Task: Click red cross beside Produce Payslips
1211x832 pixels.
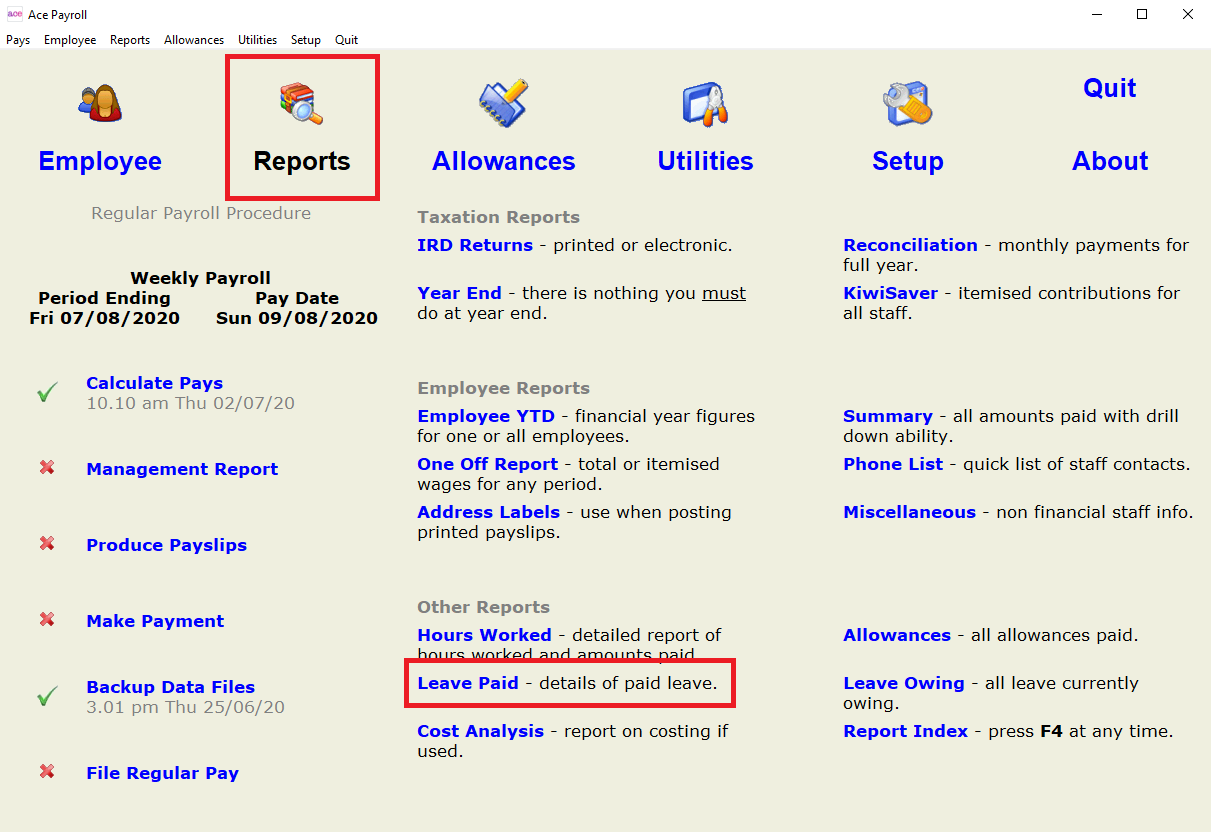Action: [47, 544]
